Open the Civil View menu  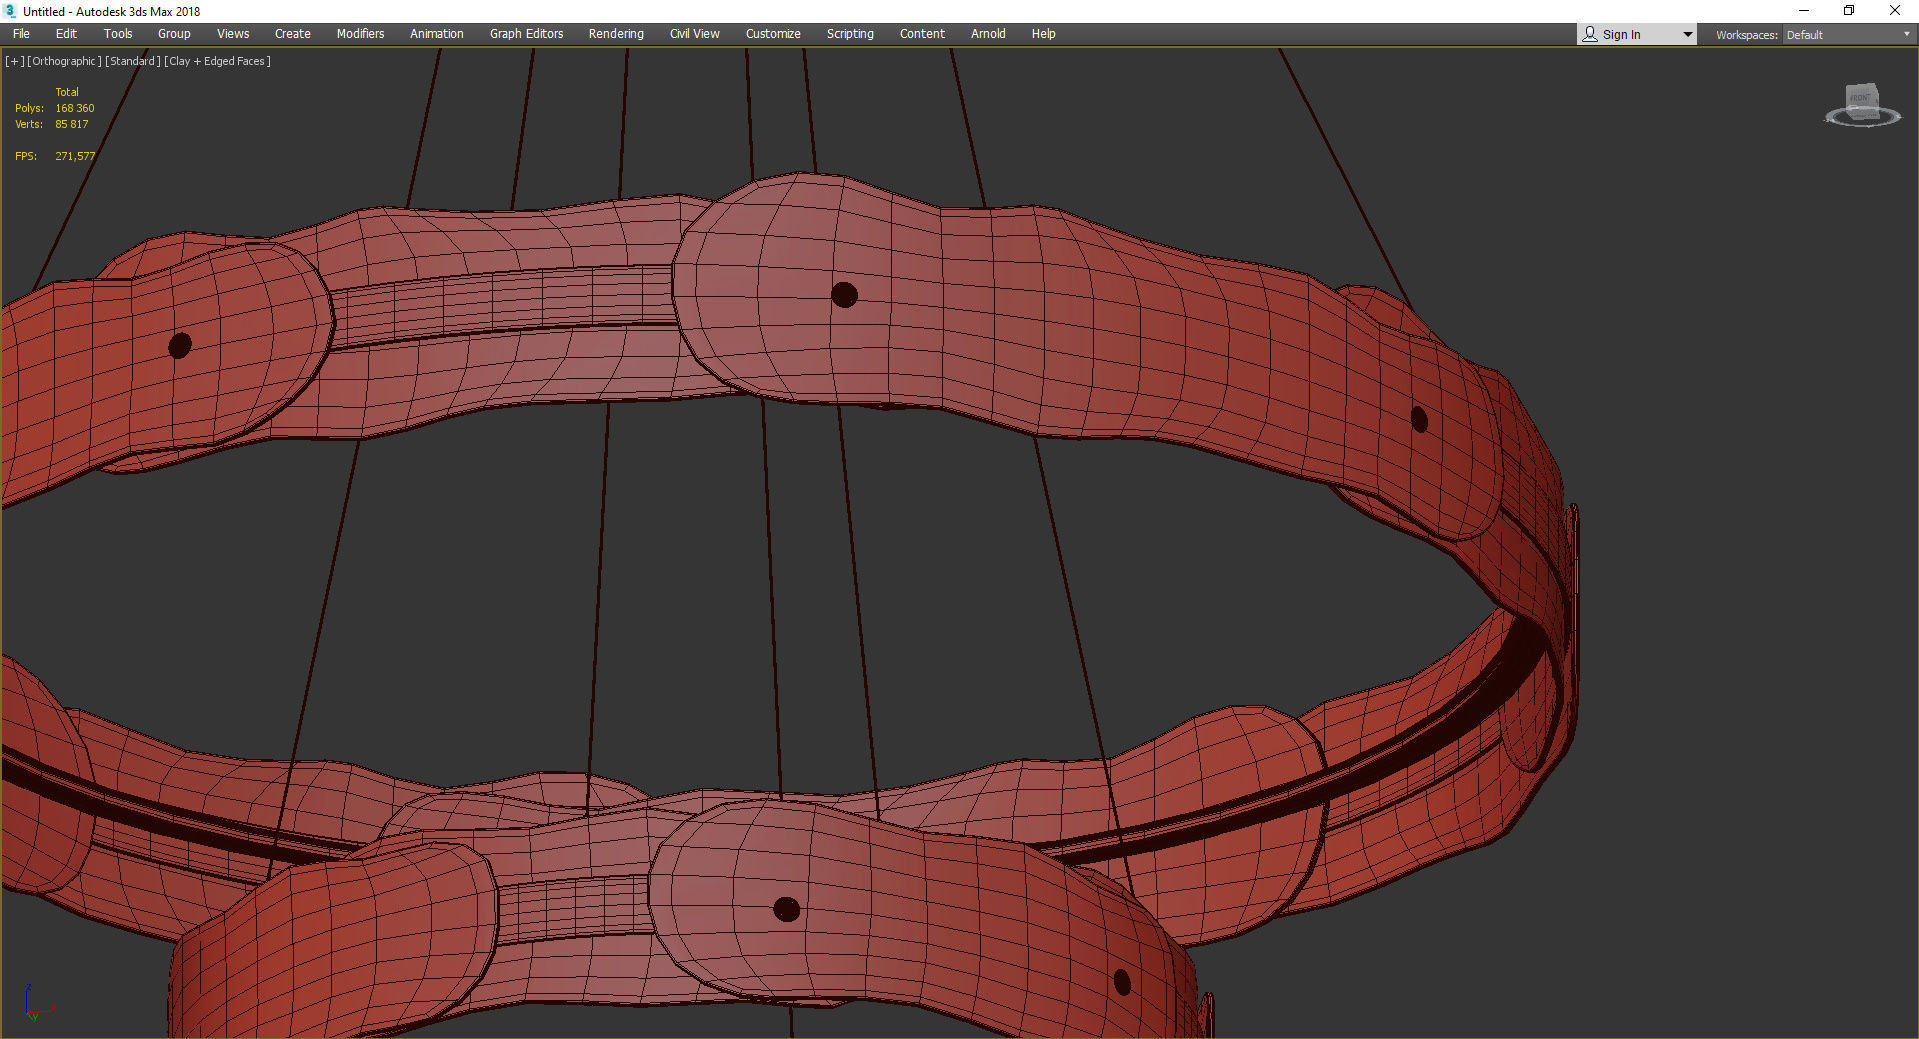click(x=694, y=34)
